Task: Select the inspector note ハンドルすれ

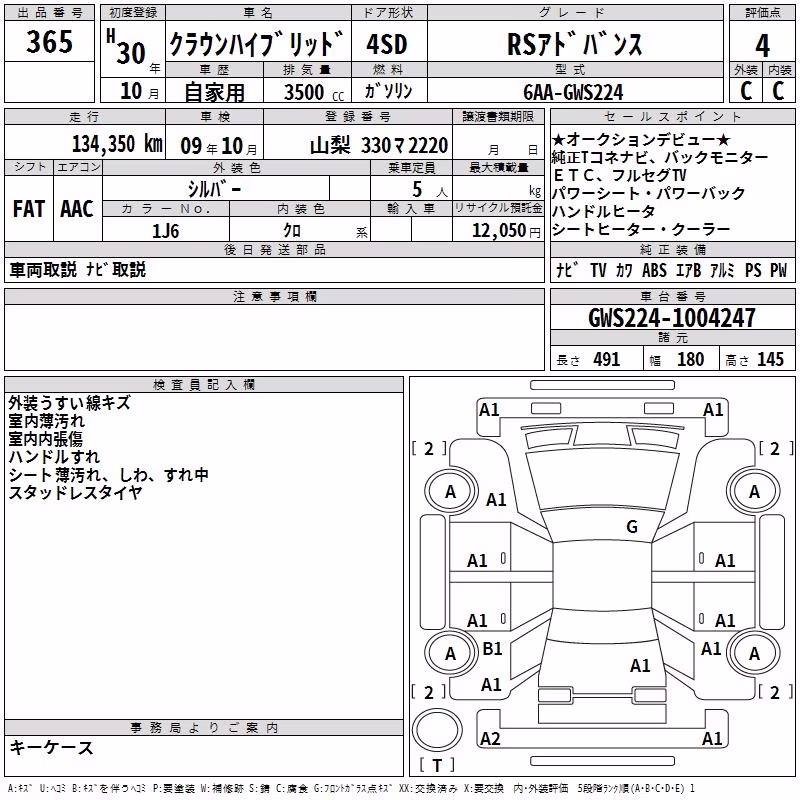Action: [x=54, y=457]
